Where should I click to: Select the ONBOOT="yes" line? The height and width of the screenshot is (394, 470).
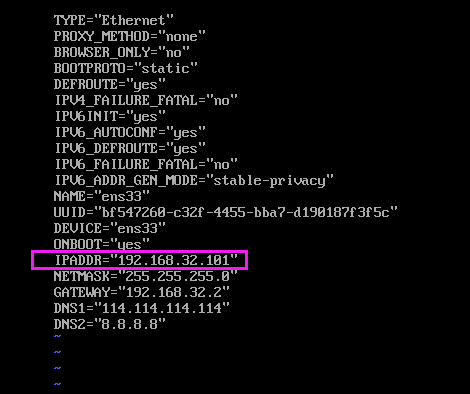coord(102,244)
